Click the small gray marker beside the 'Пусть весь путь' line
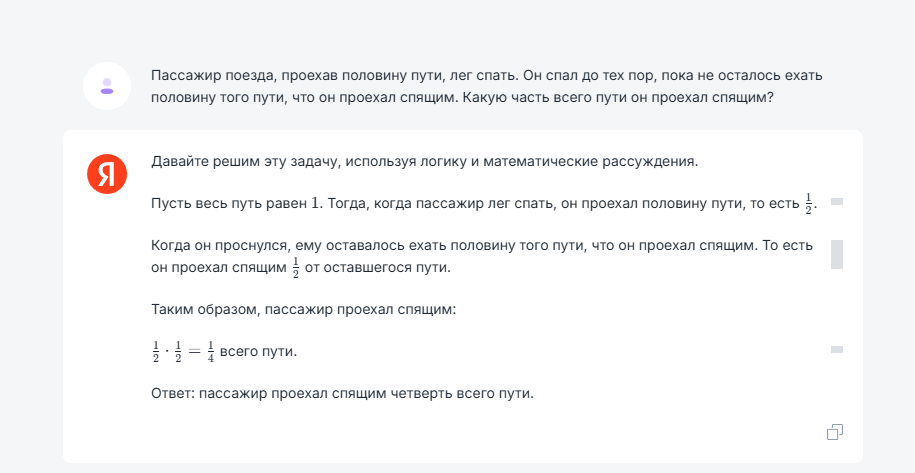The width and height of the screenshot is (915, 473). 837,201
